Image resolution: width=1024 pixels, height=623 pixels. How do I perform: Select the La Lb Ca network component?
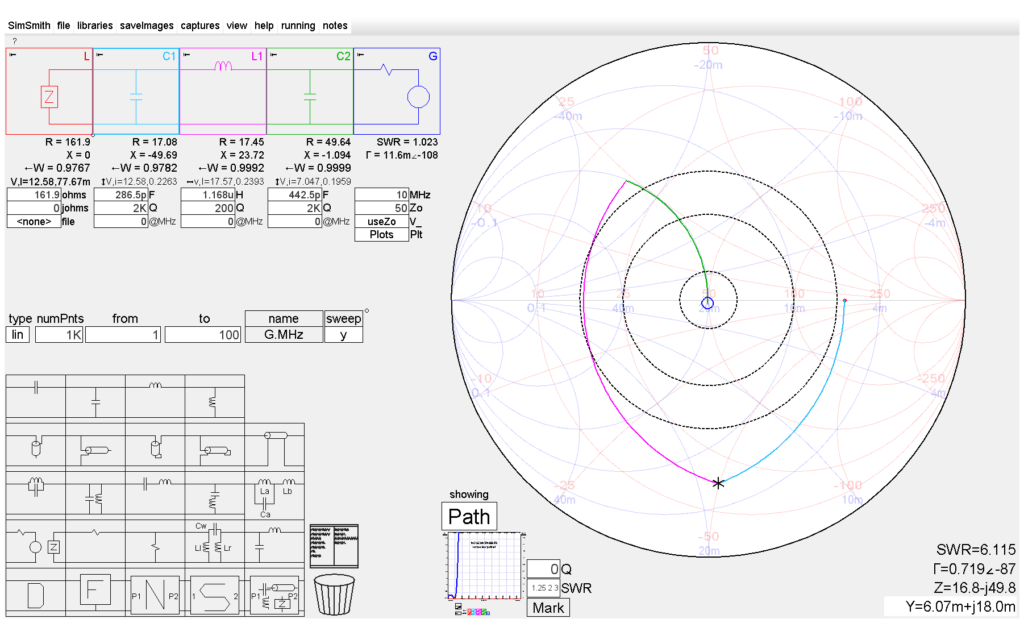point(274,496)
